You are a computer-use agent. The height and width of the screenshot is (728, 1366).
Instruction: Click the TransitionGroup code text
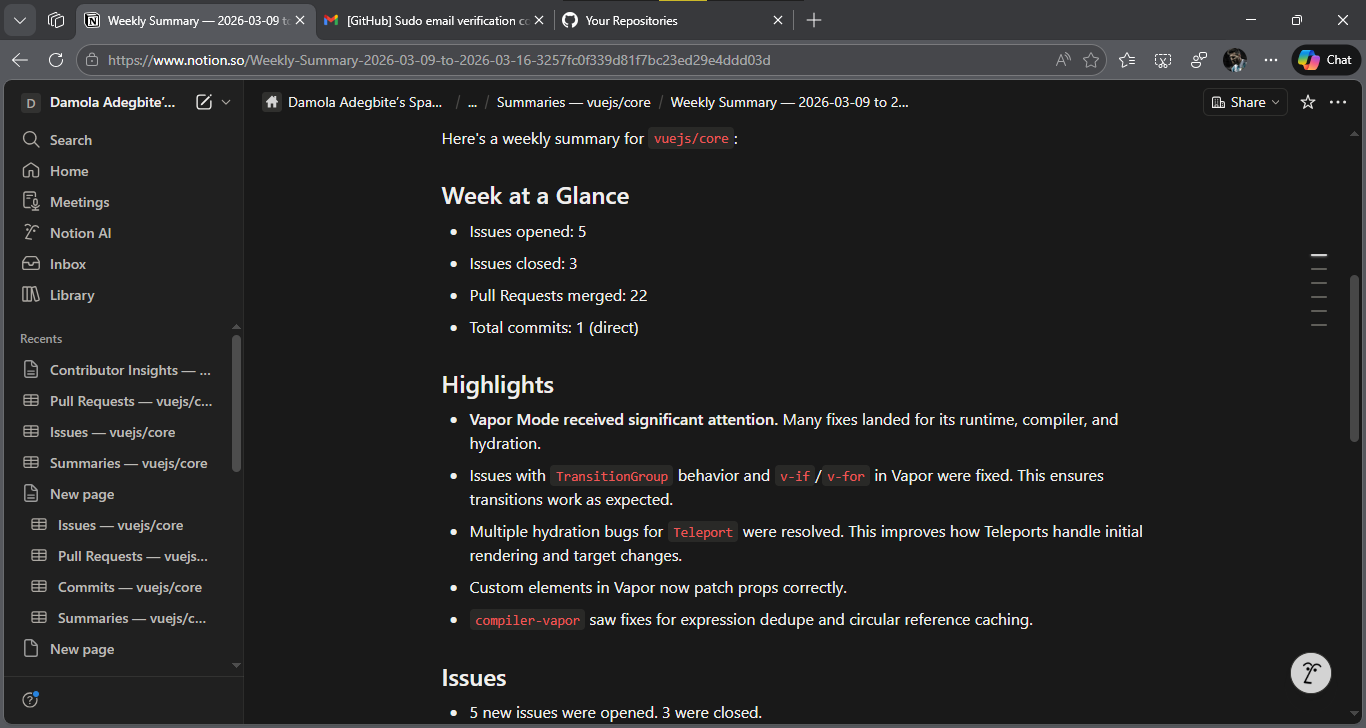click(x=612, y=476)
